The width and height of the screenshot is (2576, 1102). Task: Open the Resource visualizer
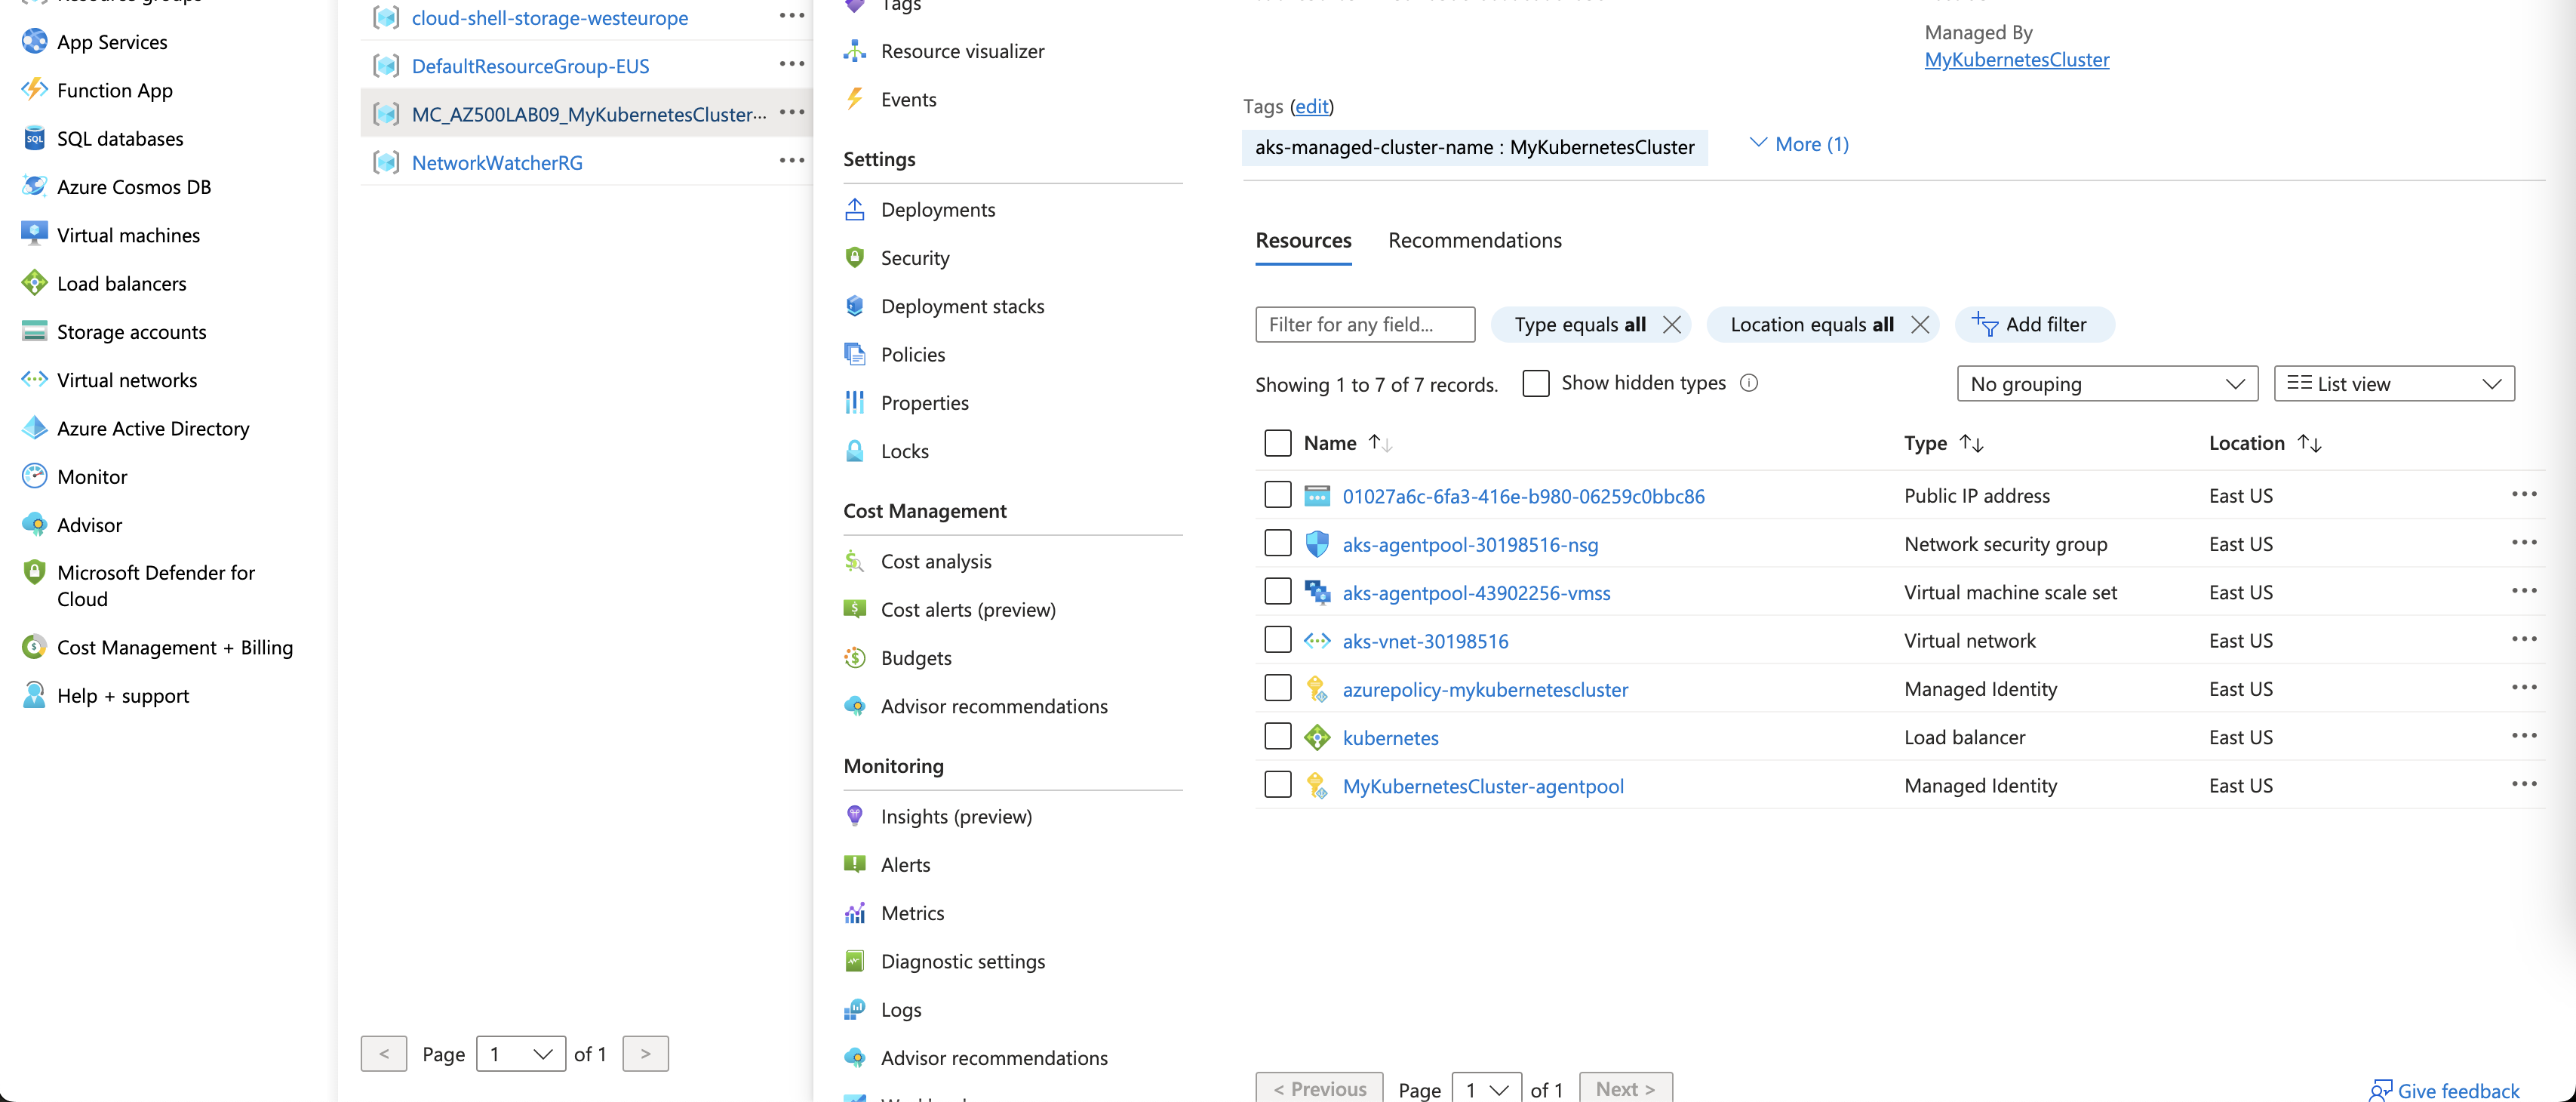(x=961, y=50)
